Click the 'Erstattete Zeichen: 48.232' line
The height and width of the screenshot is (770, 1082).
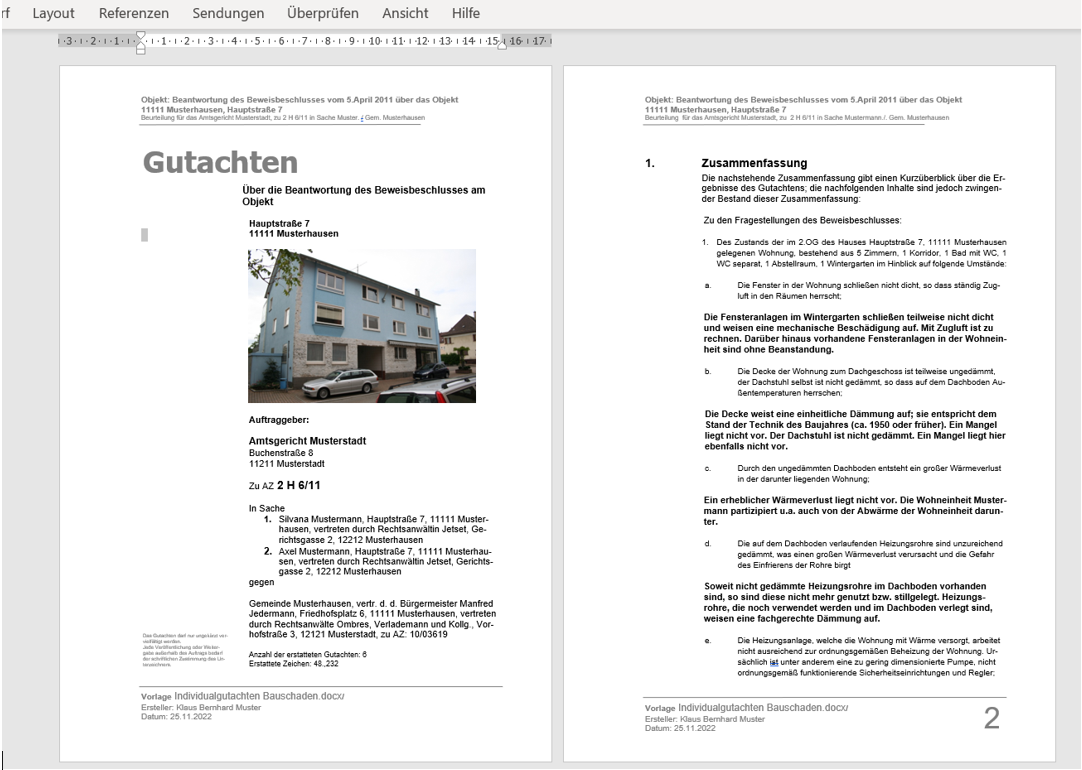click(x=293, y=664)
